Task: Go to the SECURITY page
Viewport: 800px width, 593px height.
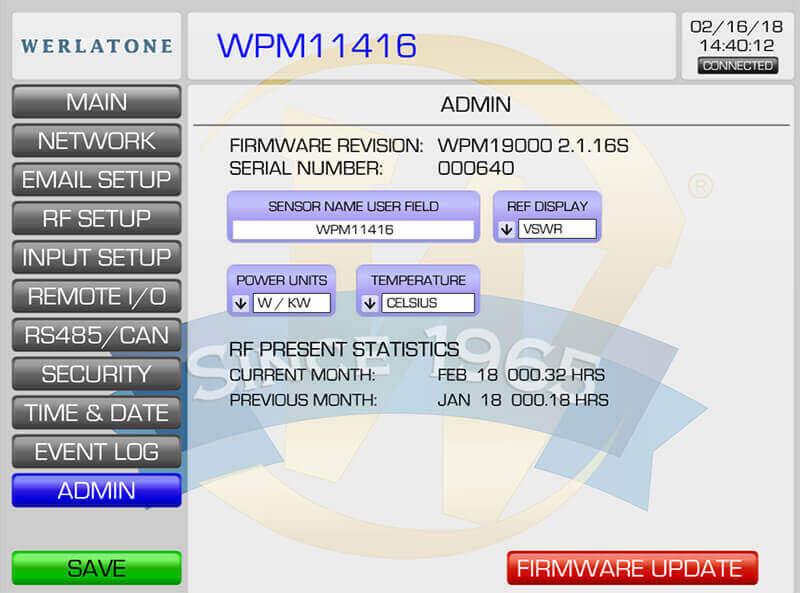Action: click(96, 374)
